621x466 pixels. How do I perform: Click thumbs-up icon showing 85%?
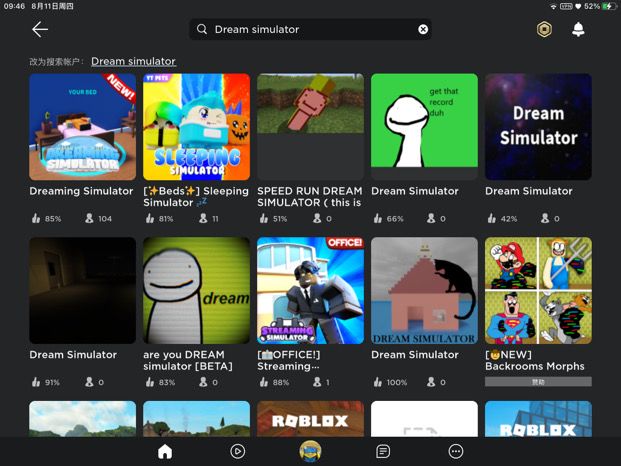coord(36,218)
